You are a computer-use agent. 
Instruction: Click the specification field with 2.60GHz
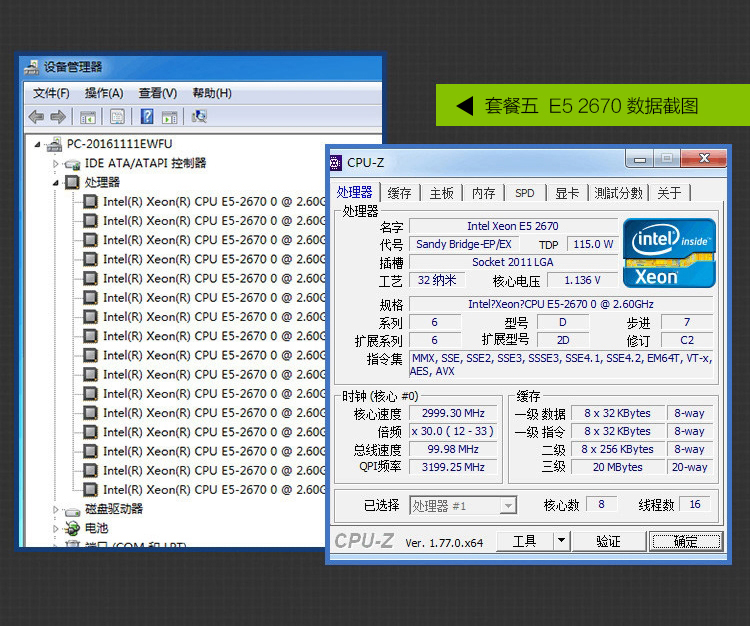tap(561, 304)
